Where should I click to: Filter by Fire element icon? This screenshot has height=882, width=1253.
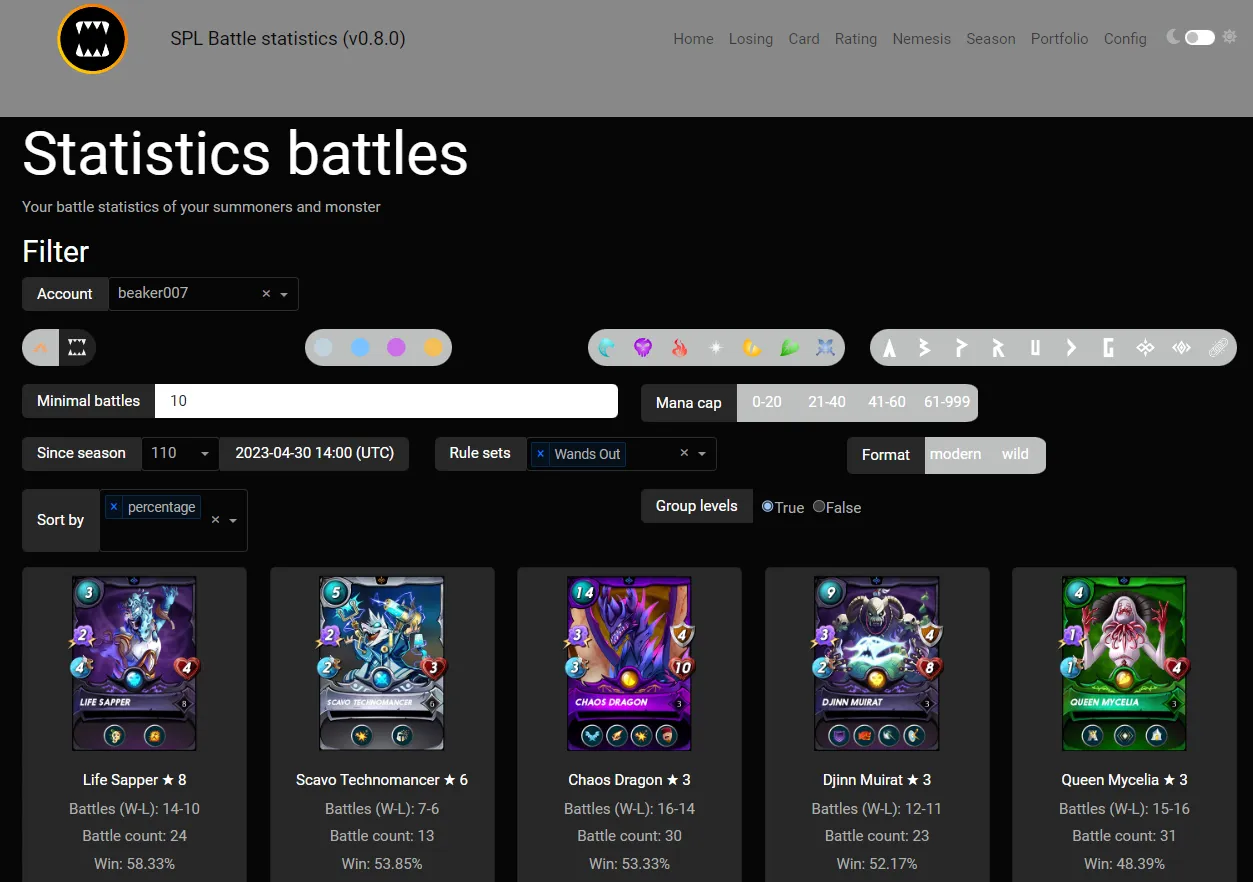pos(679,347)
